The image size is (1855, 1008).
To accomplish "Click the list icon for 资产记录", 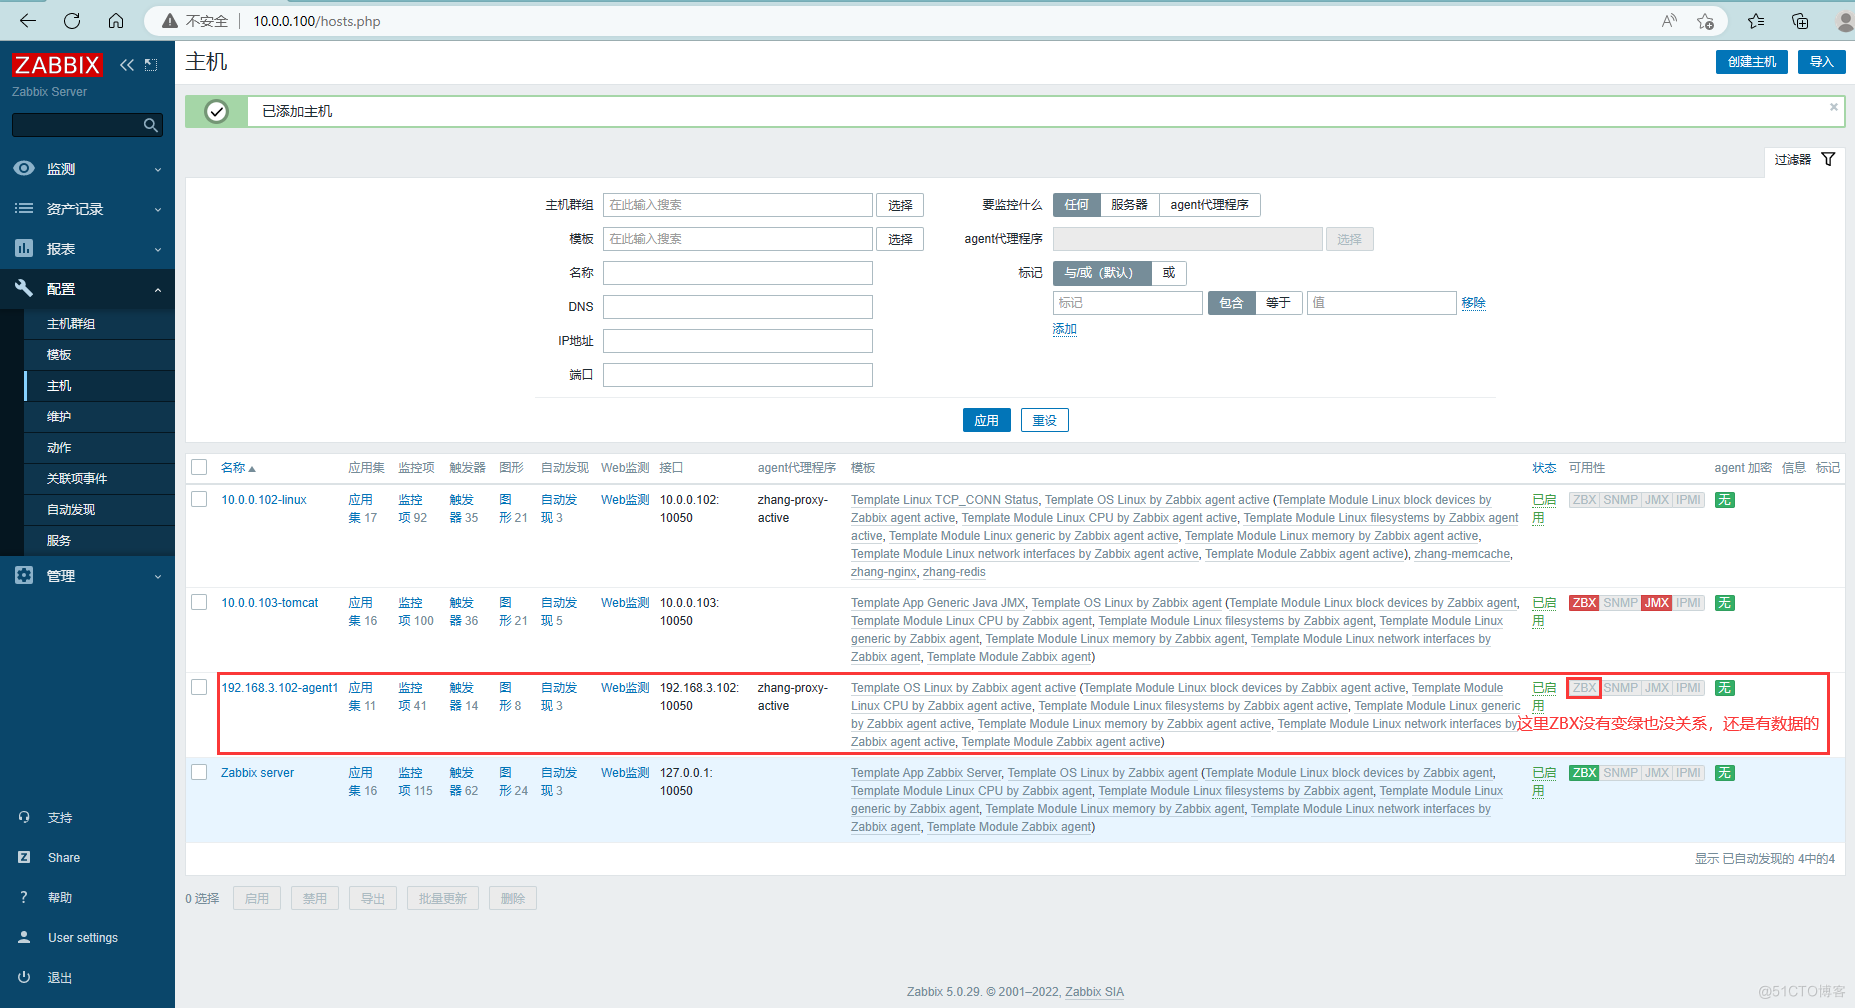I will coord(24,208).
